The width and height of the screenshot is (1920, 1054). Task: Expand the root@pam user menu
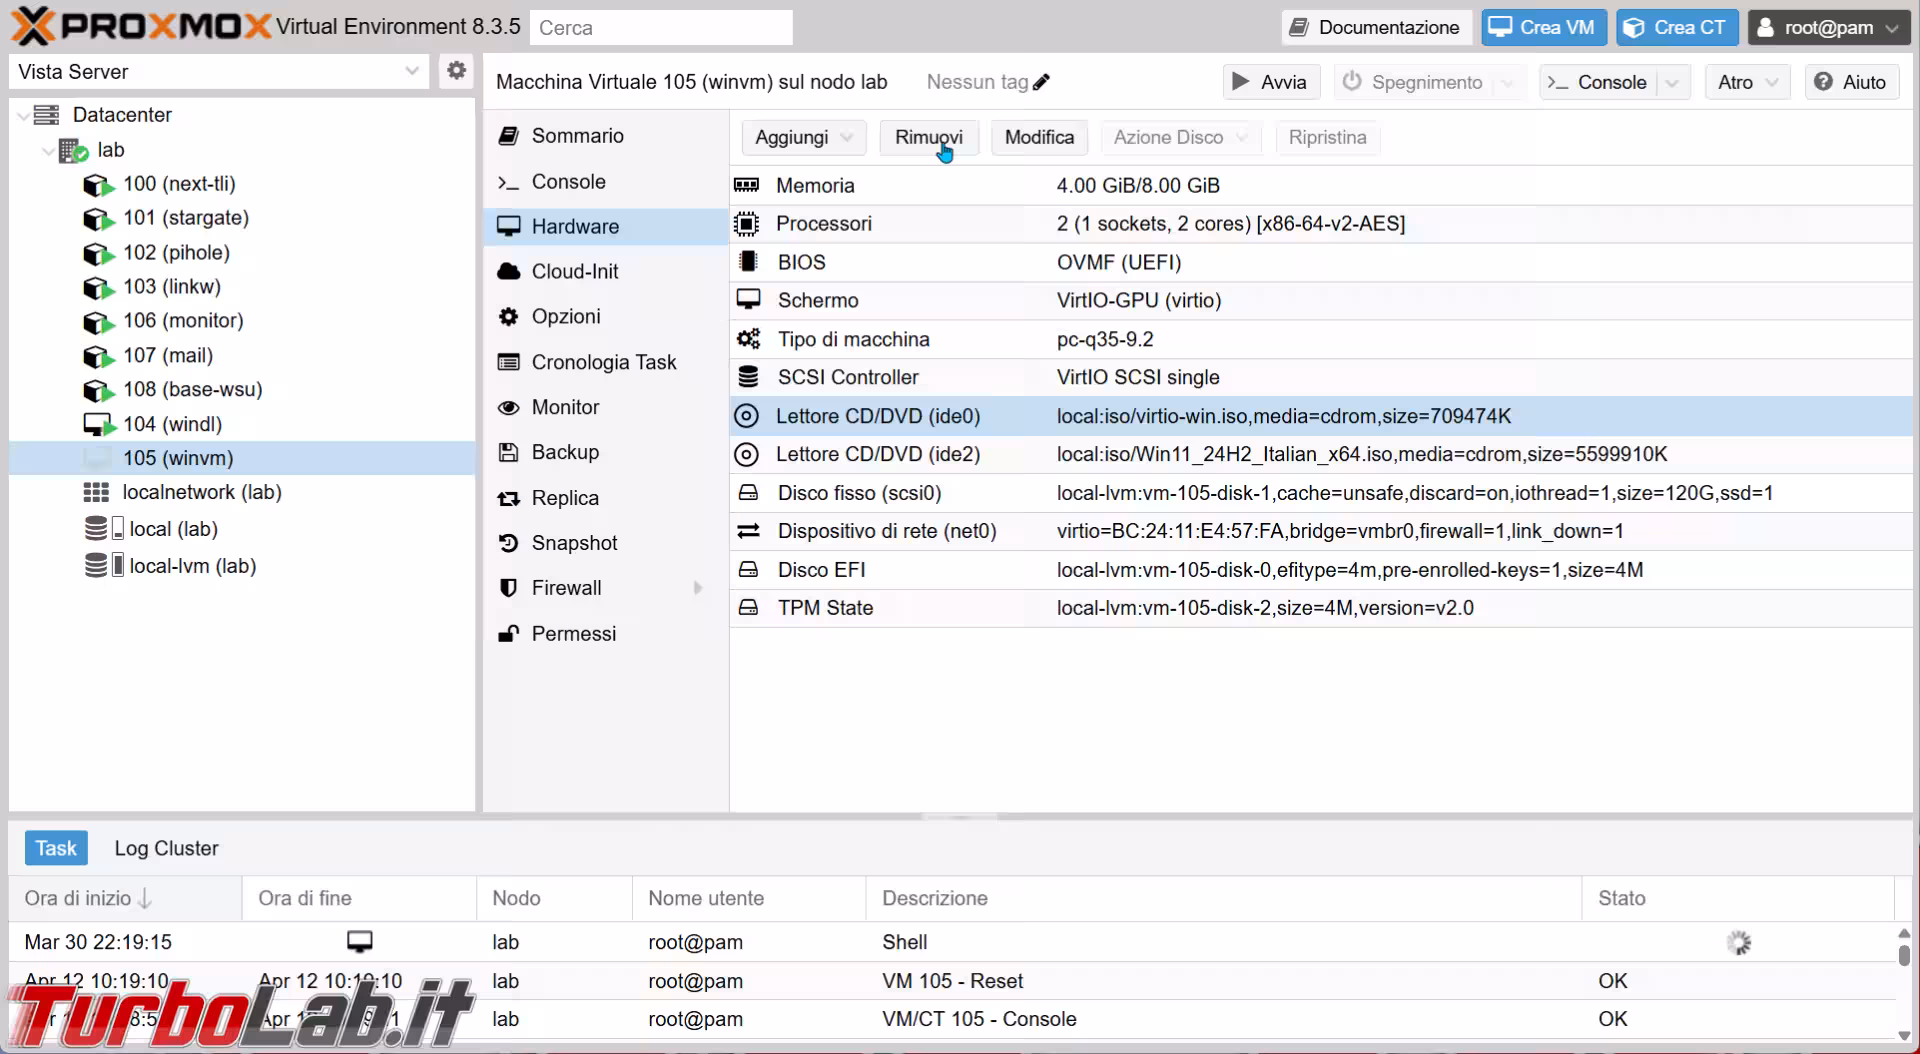pyautogui.click(x=1827, y=27)
